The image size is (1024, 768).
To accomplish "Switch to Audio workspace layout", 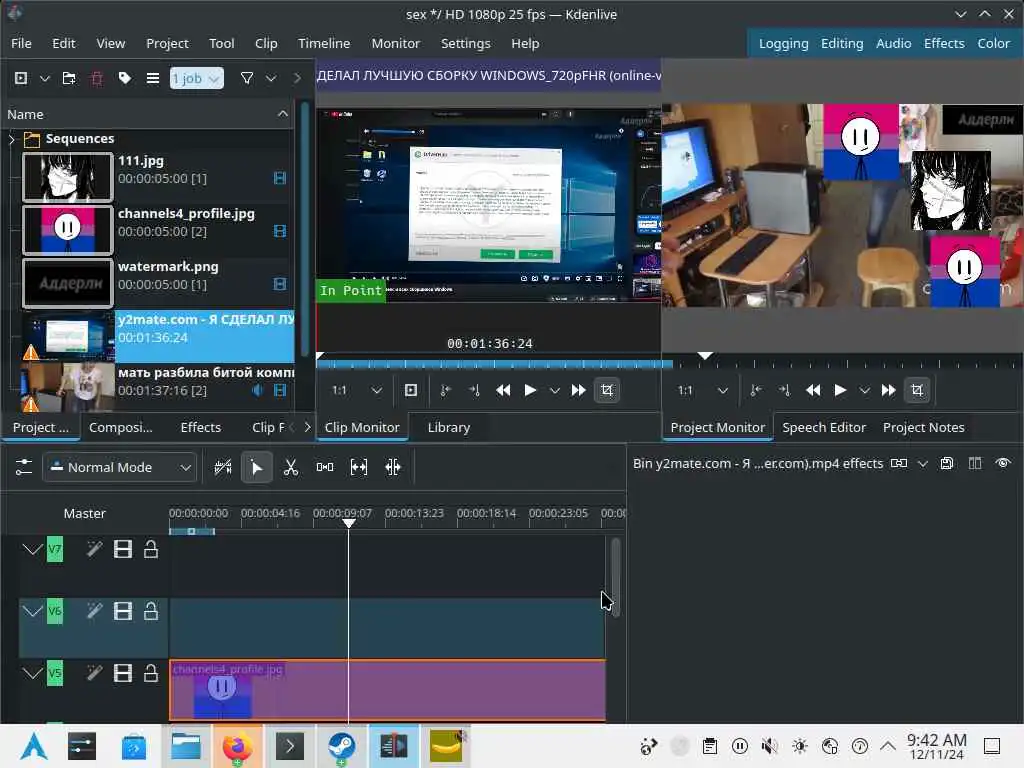I will 893,43.
